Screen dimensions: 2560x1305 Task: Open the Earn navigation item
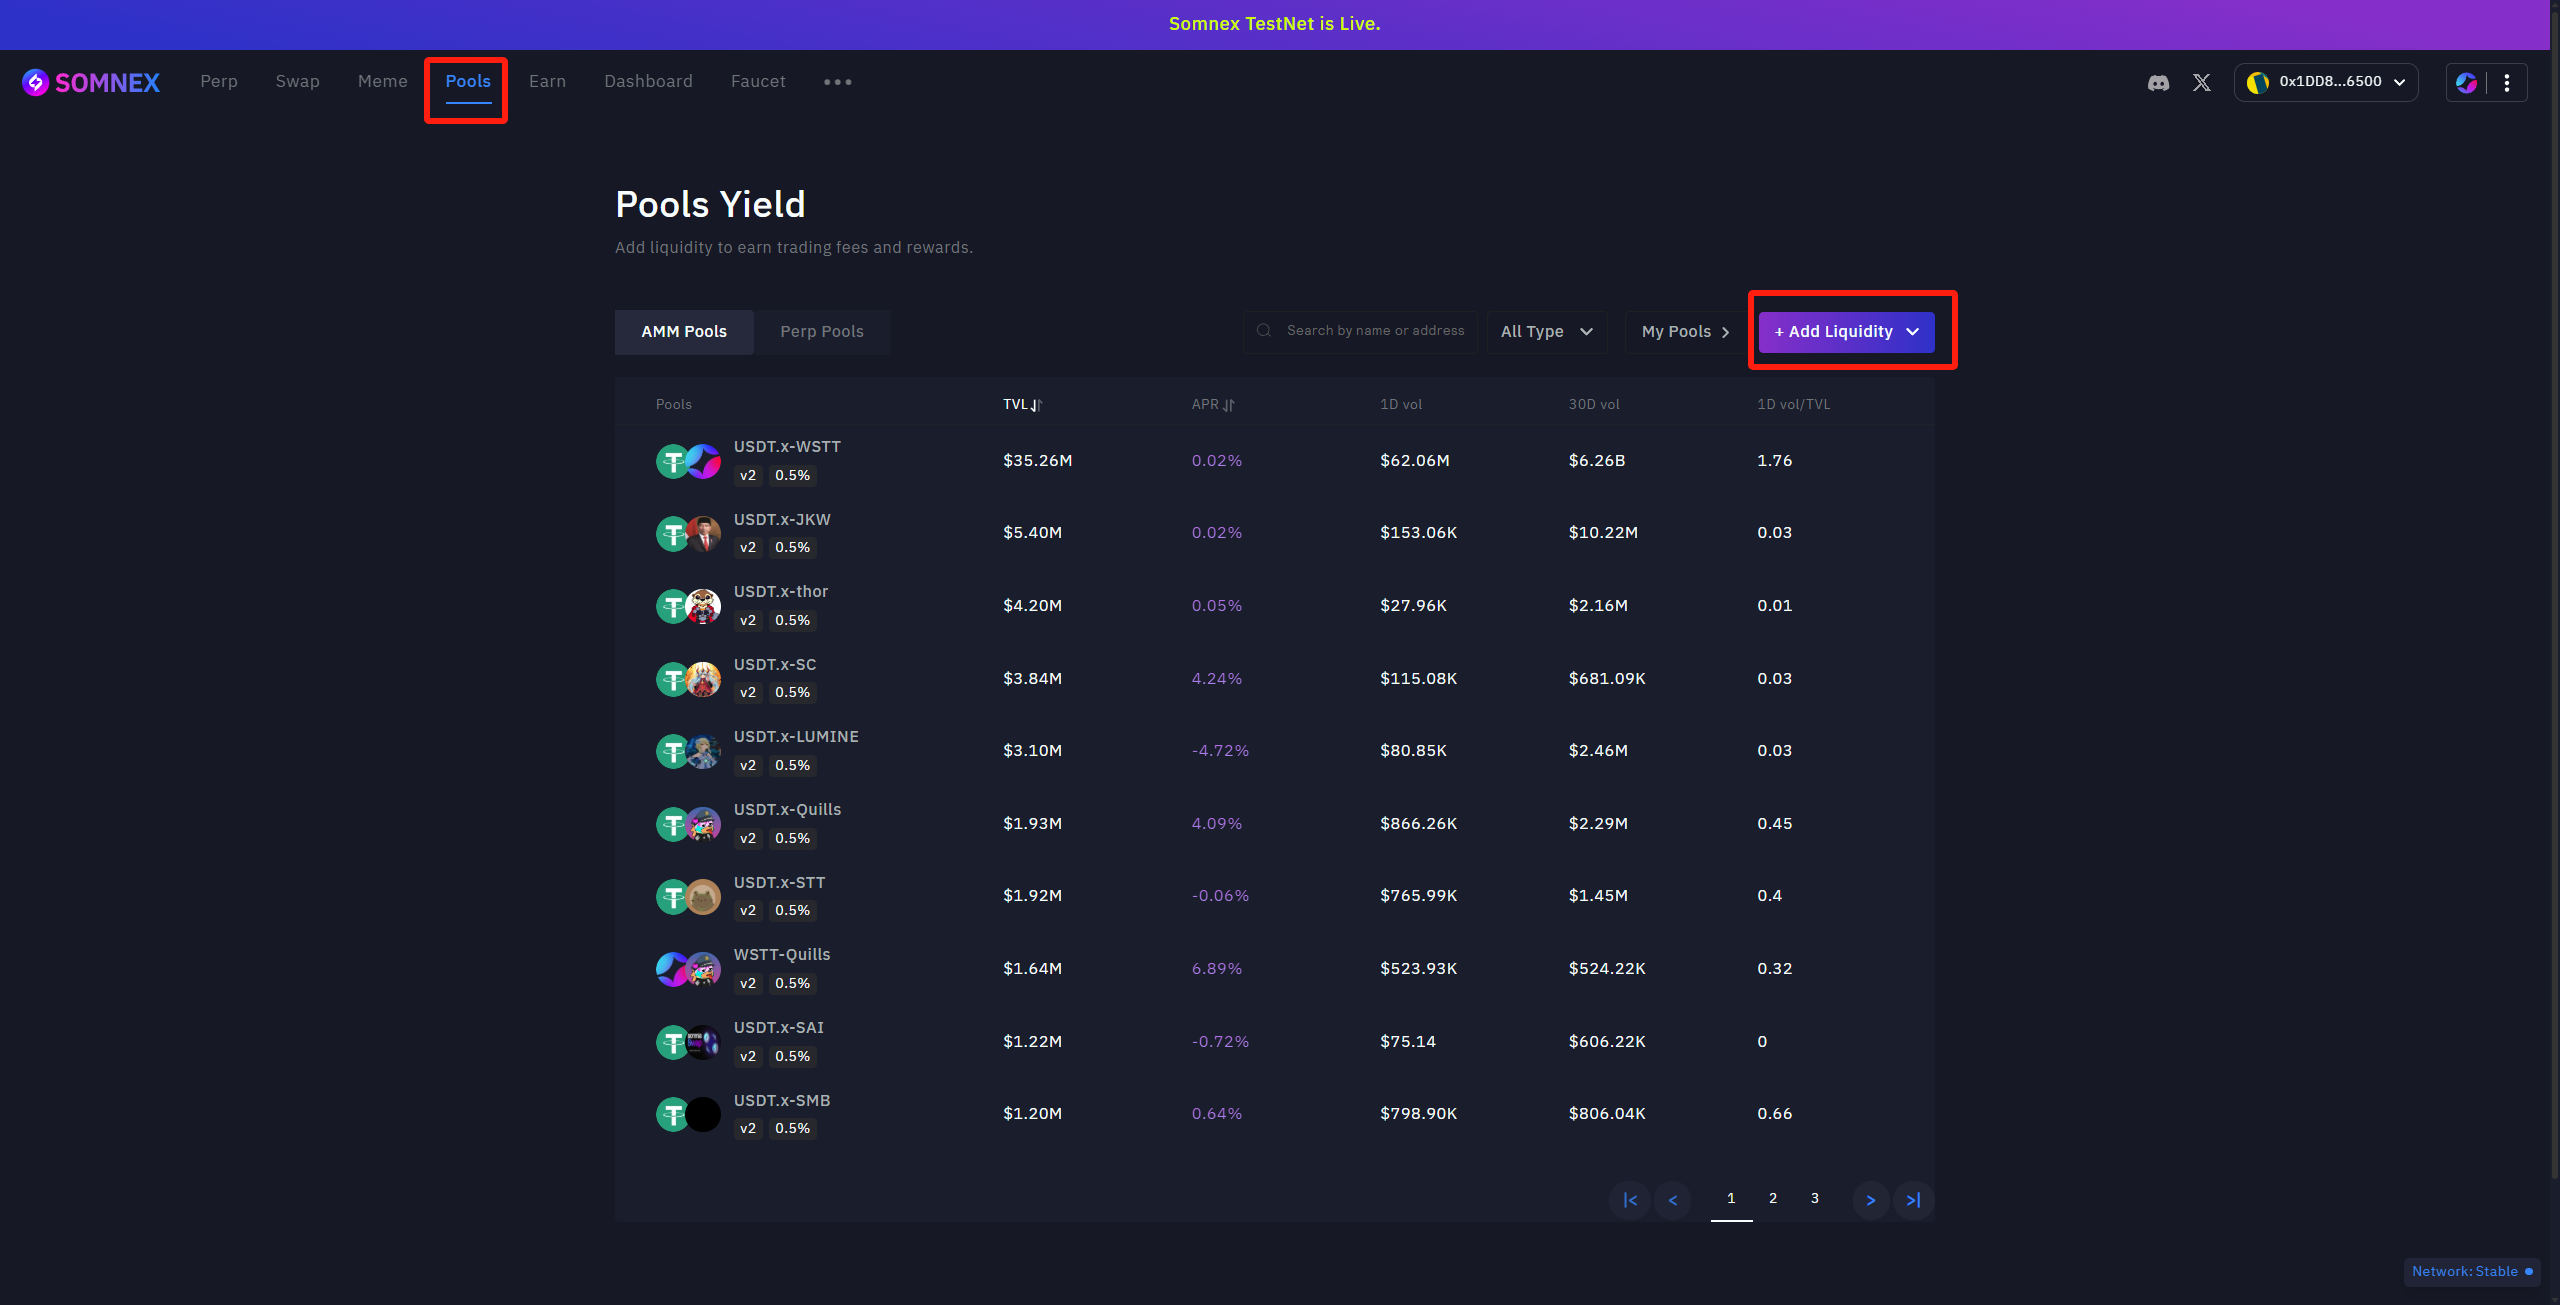(547, 82)
